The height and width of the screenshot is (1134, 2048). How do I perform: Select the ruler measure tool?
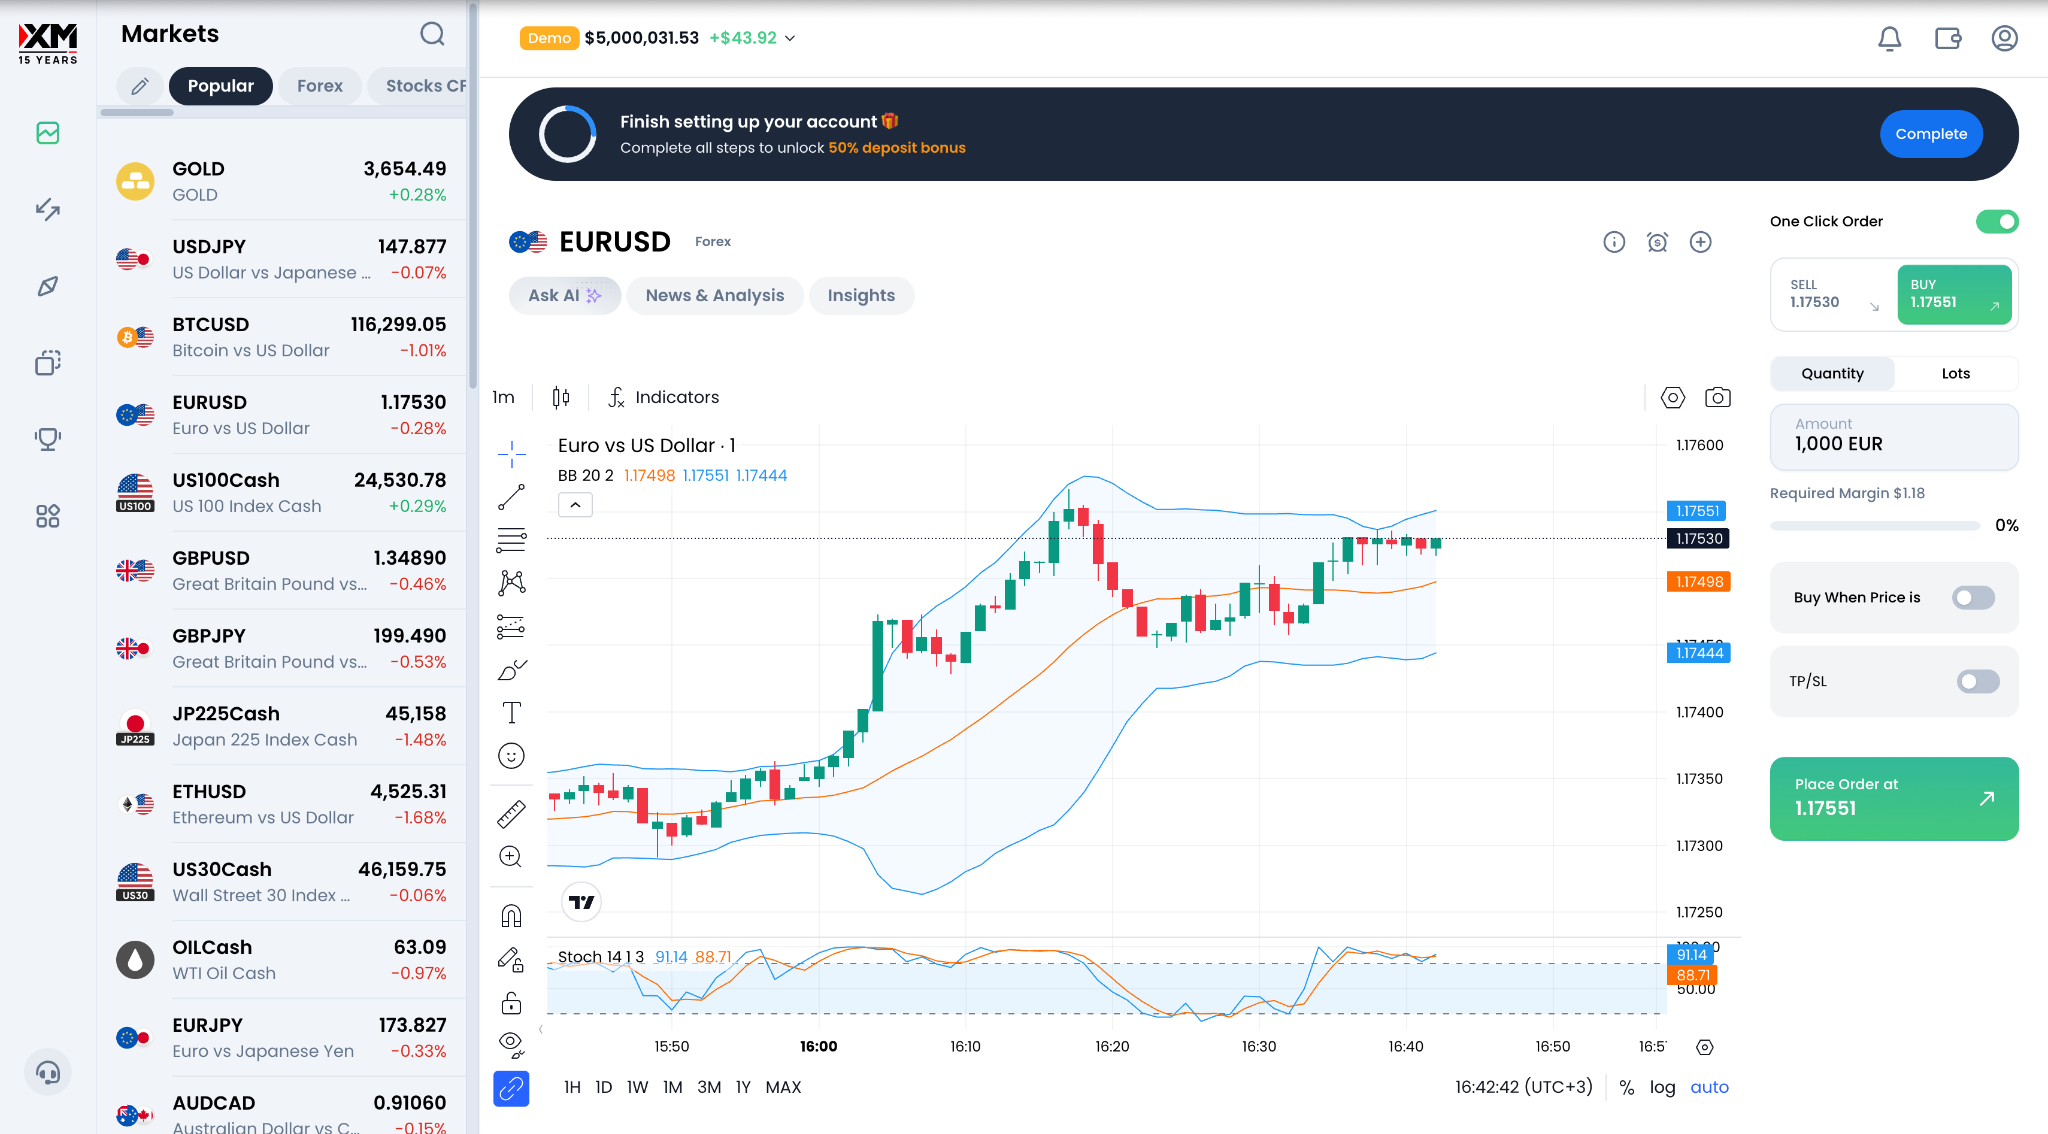(x=511, y=814)
